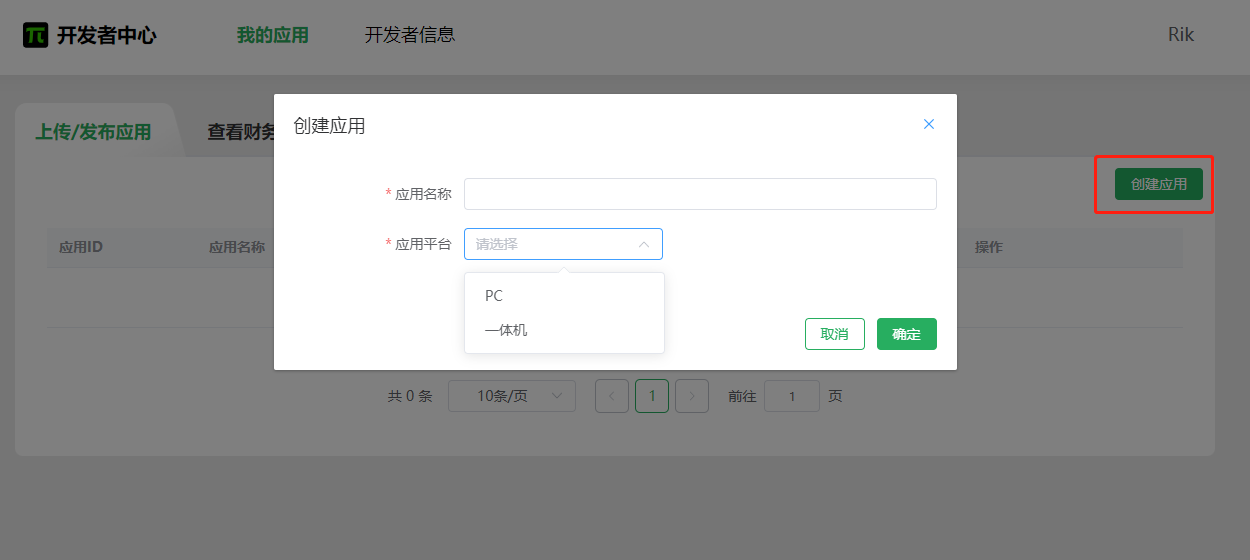Viewport: 1250px width, 560px height.
Task: Click the 开发者中心 title text
Action: click(x=107, y=35)
